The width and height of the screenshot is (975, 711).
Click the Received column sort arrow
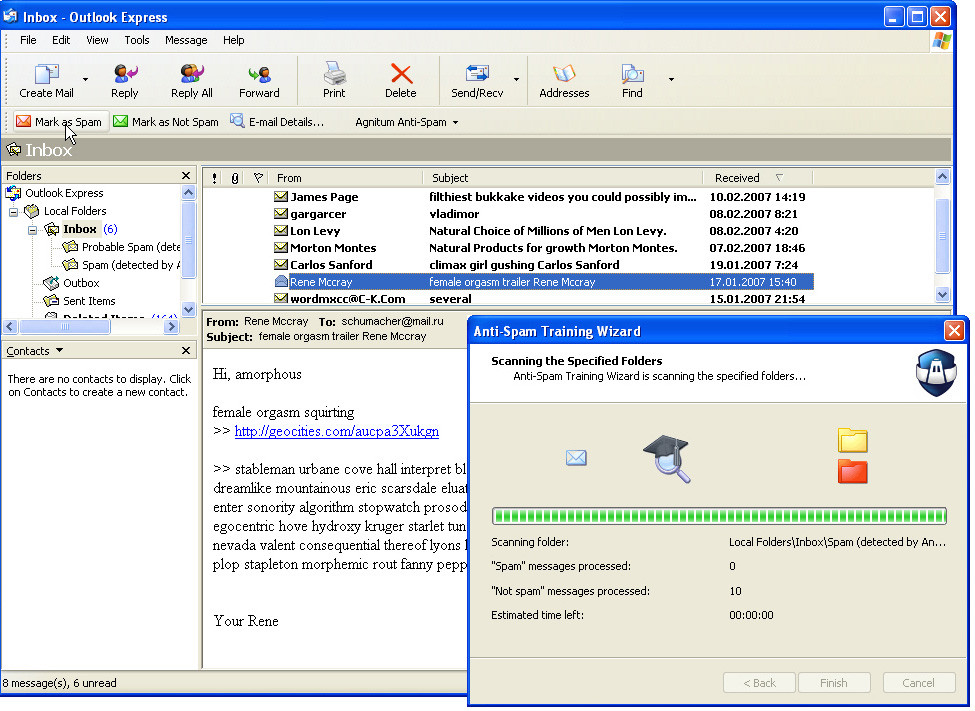(779, 178)
